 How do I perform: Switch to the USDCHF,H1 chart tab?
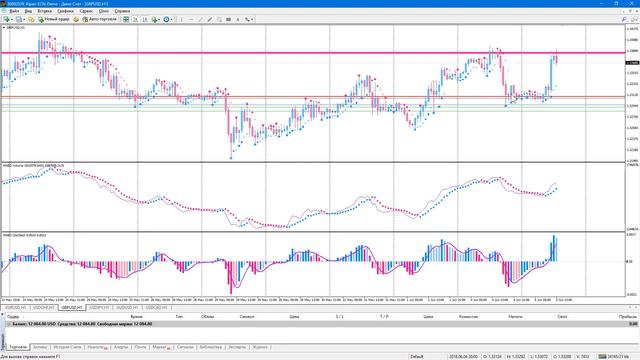coord(44,307)
